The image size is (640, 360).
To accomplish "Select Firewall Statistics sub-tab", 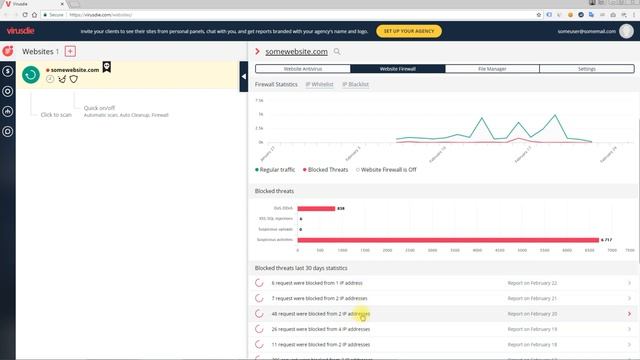I will [x=276, y=84].
